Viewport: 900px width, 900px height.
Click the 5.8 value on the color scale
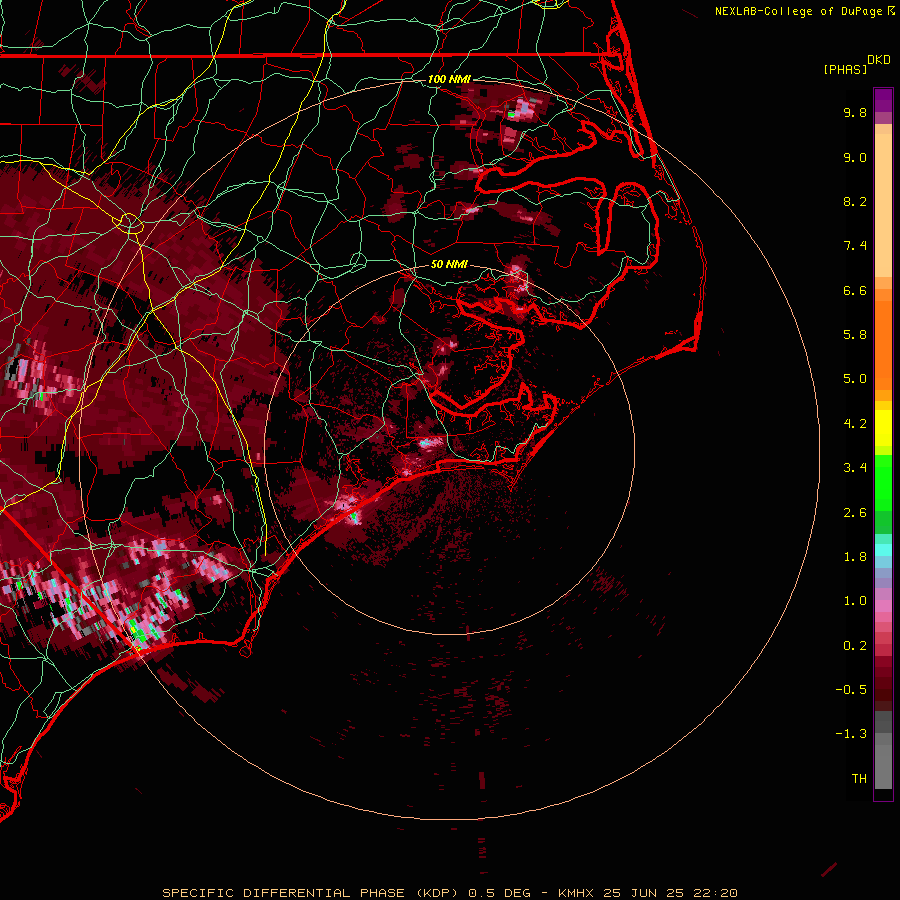tap(855, 335)
